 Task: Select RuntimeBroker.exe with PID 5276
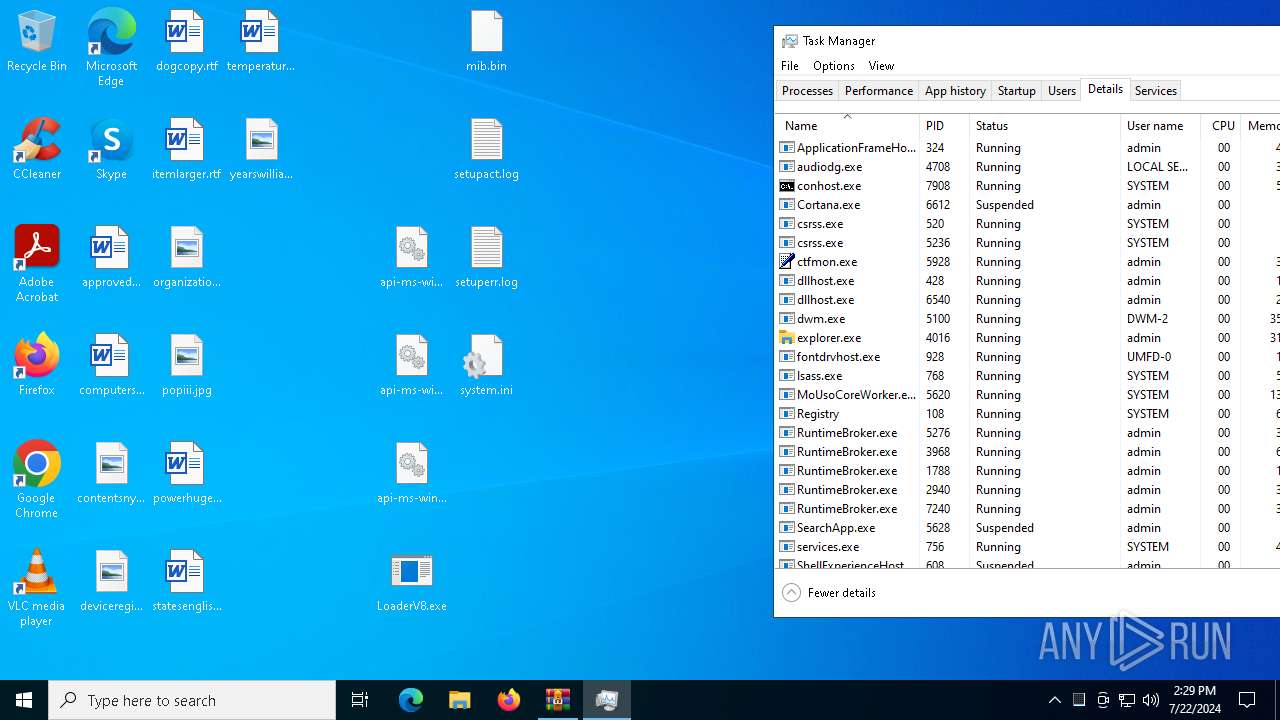click(1027, 433)
